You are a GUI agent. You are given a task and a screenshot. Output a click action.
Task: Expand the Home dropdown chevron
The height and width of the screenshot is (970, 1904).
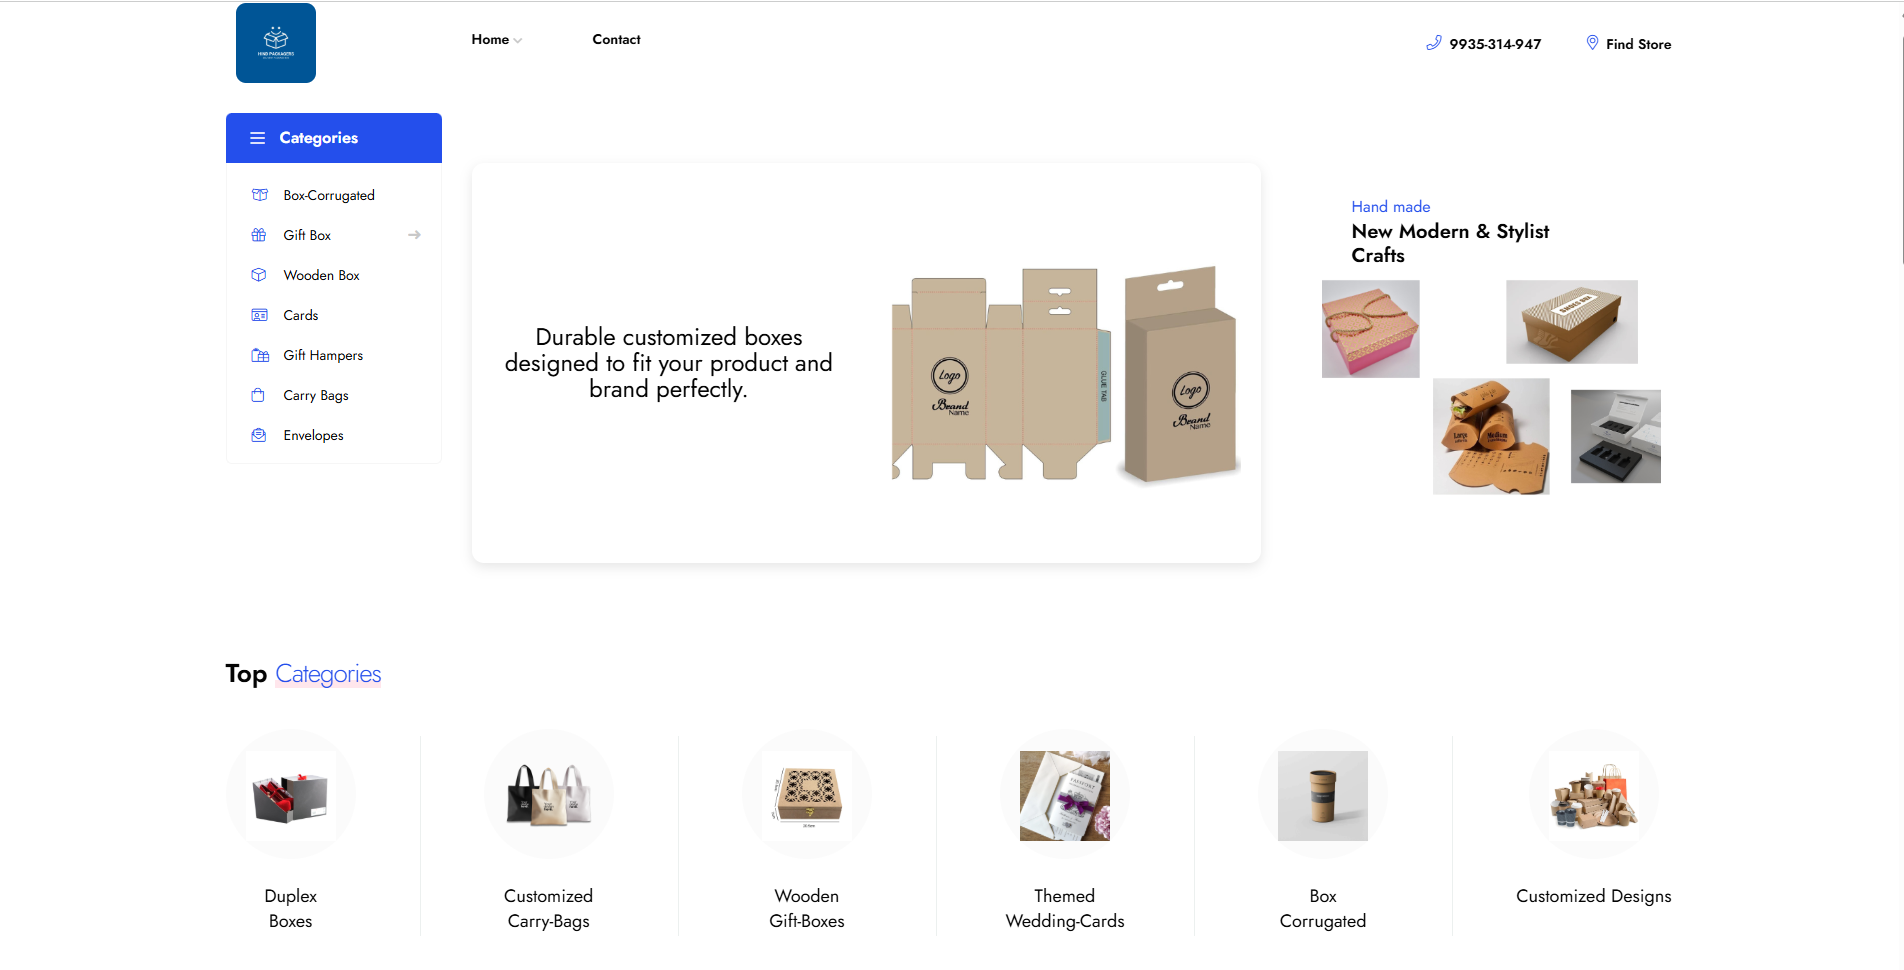point(517,40)
